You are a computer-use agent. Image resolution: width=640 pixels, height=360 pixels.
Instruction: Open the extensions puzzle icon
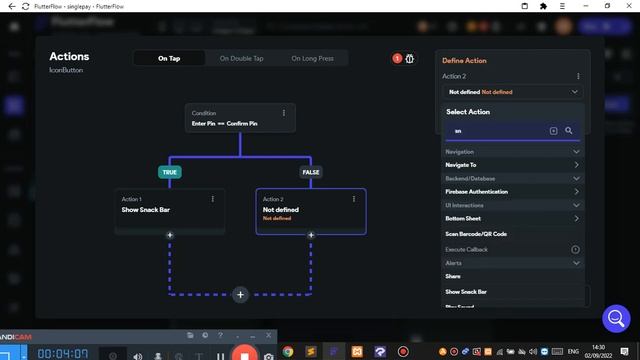[543, 6]
